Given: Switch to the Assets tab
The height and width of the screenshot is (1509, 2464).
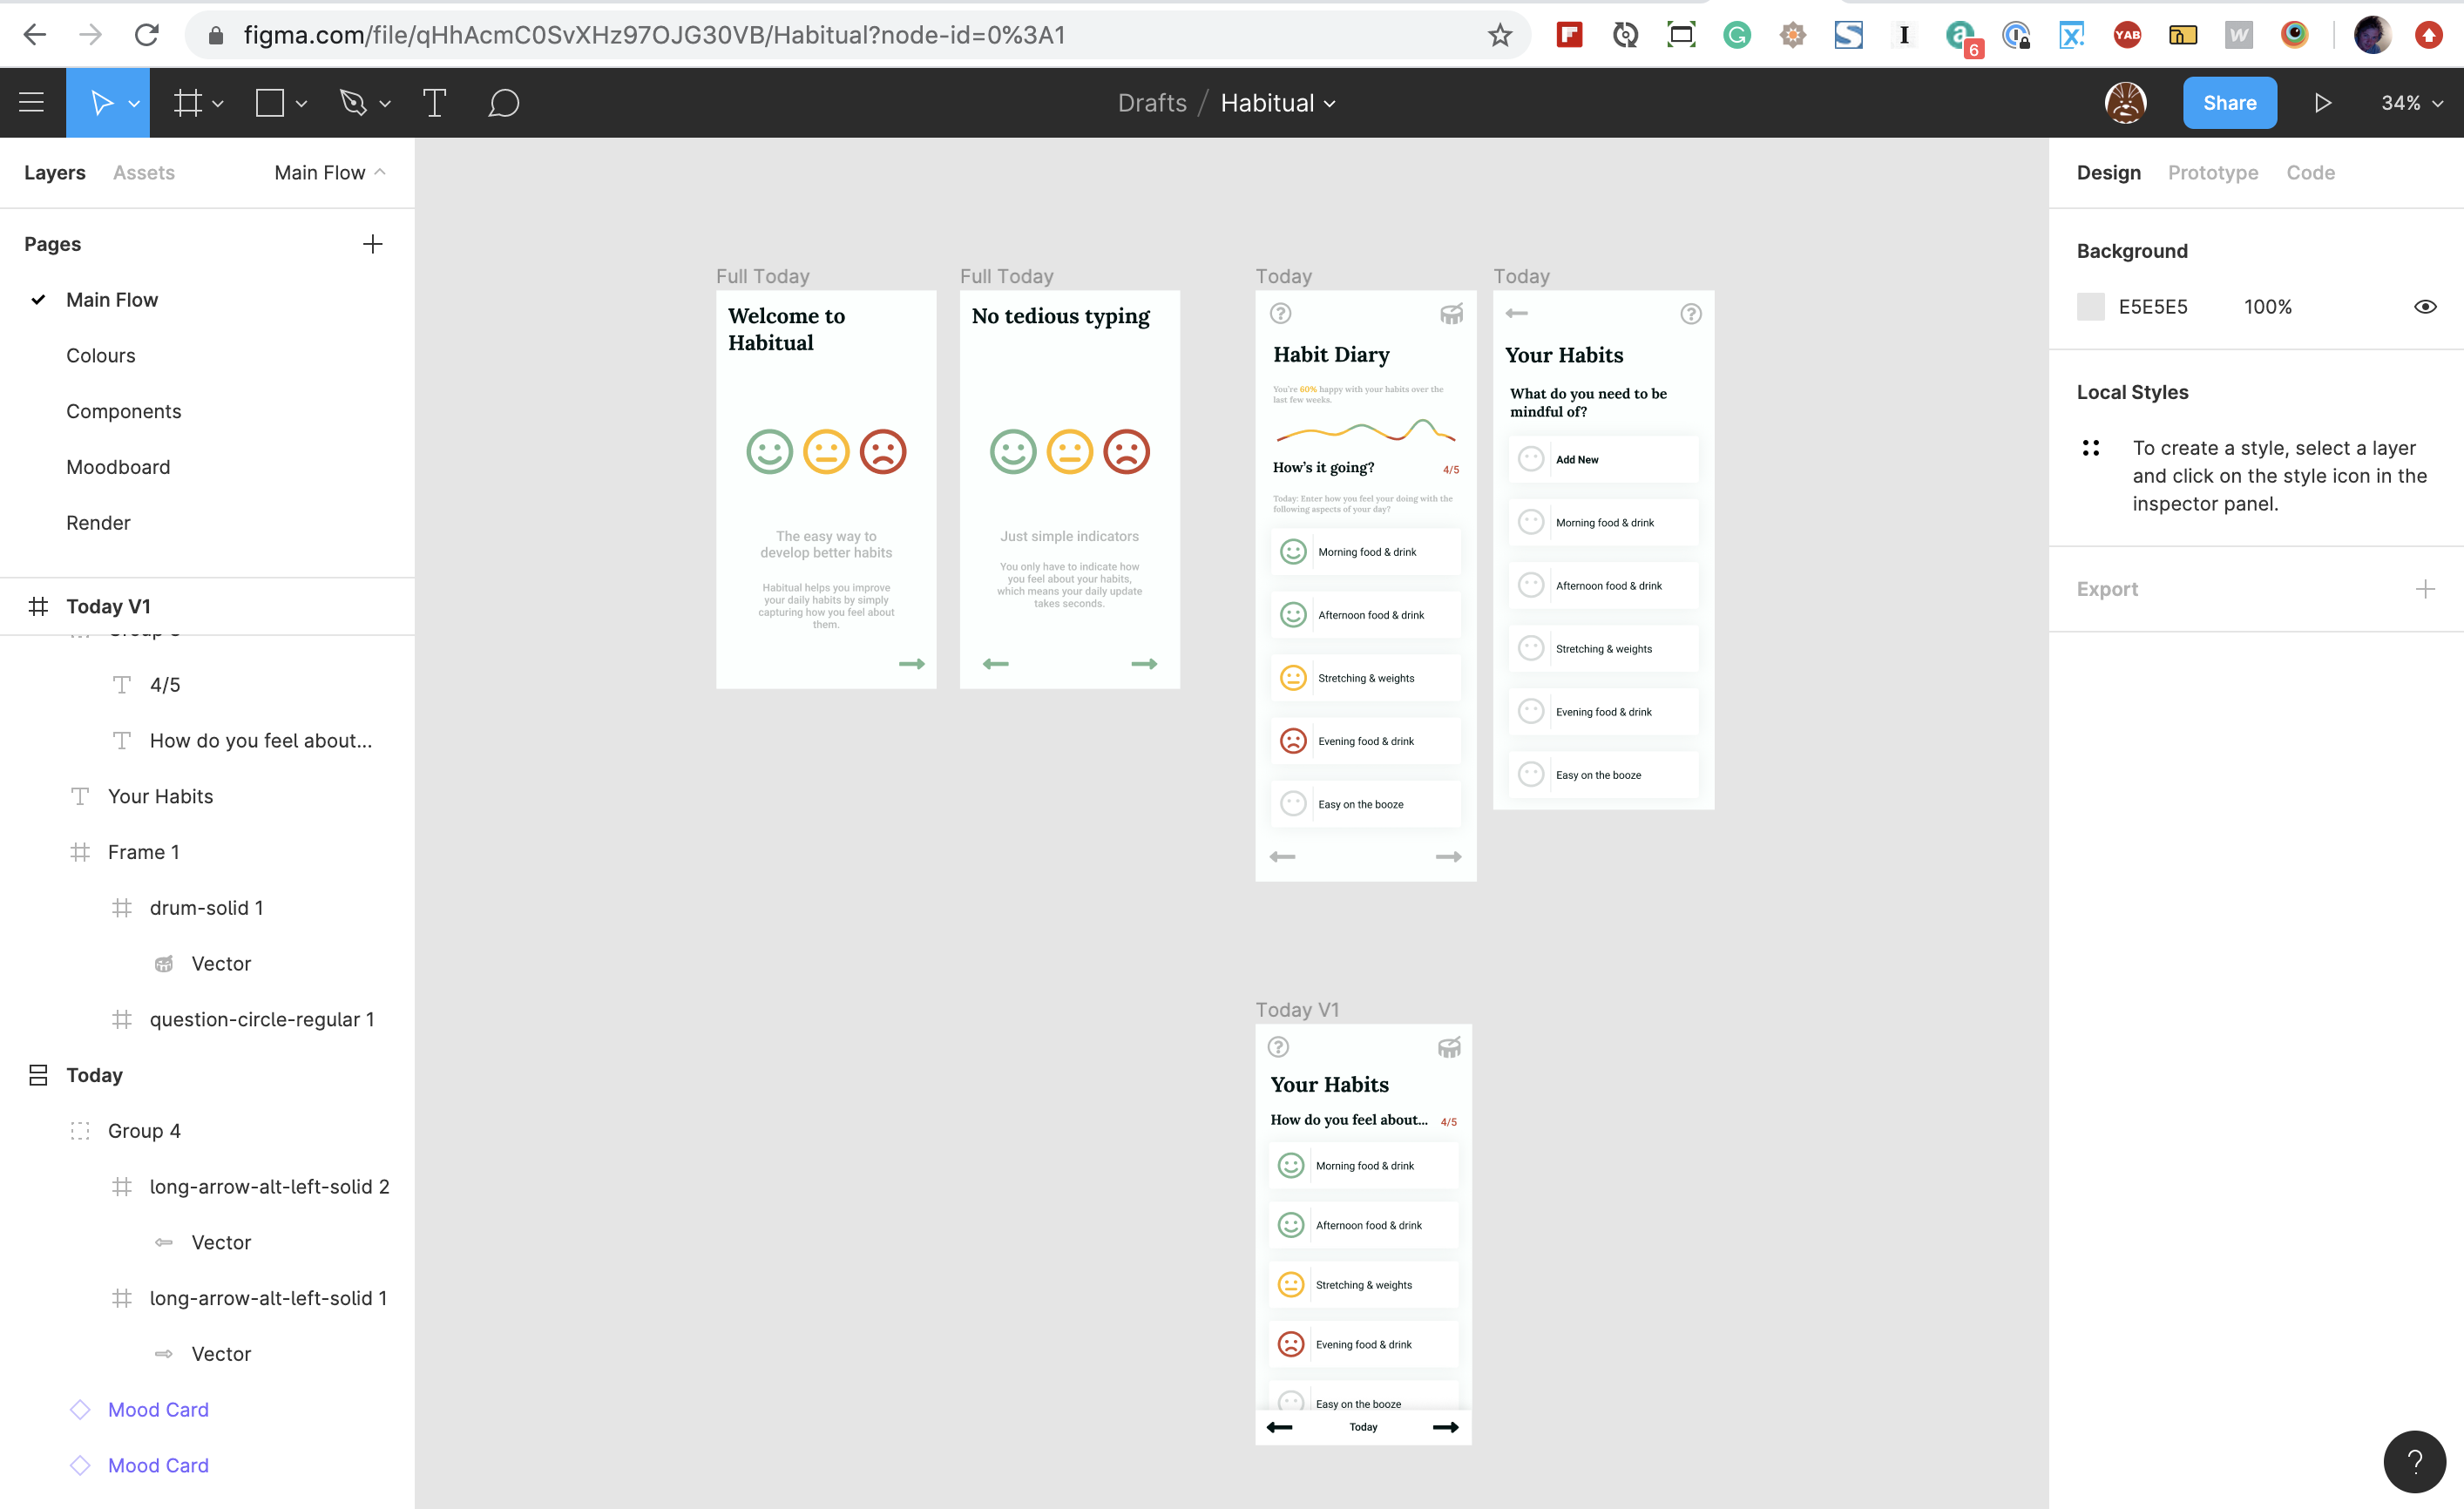Looking at the screenshot, I should tap(144, 172).
